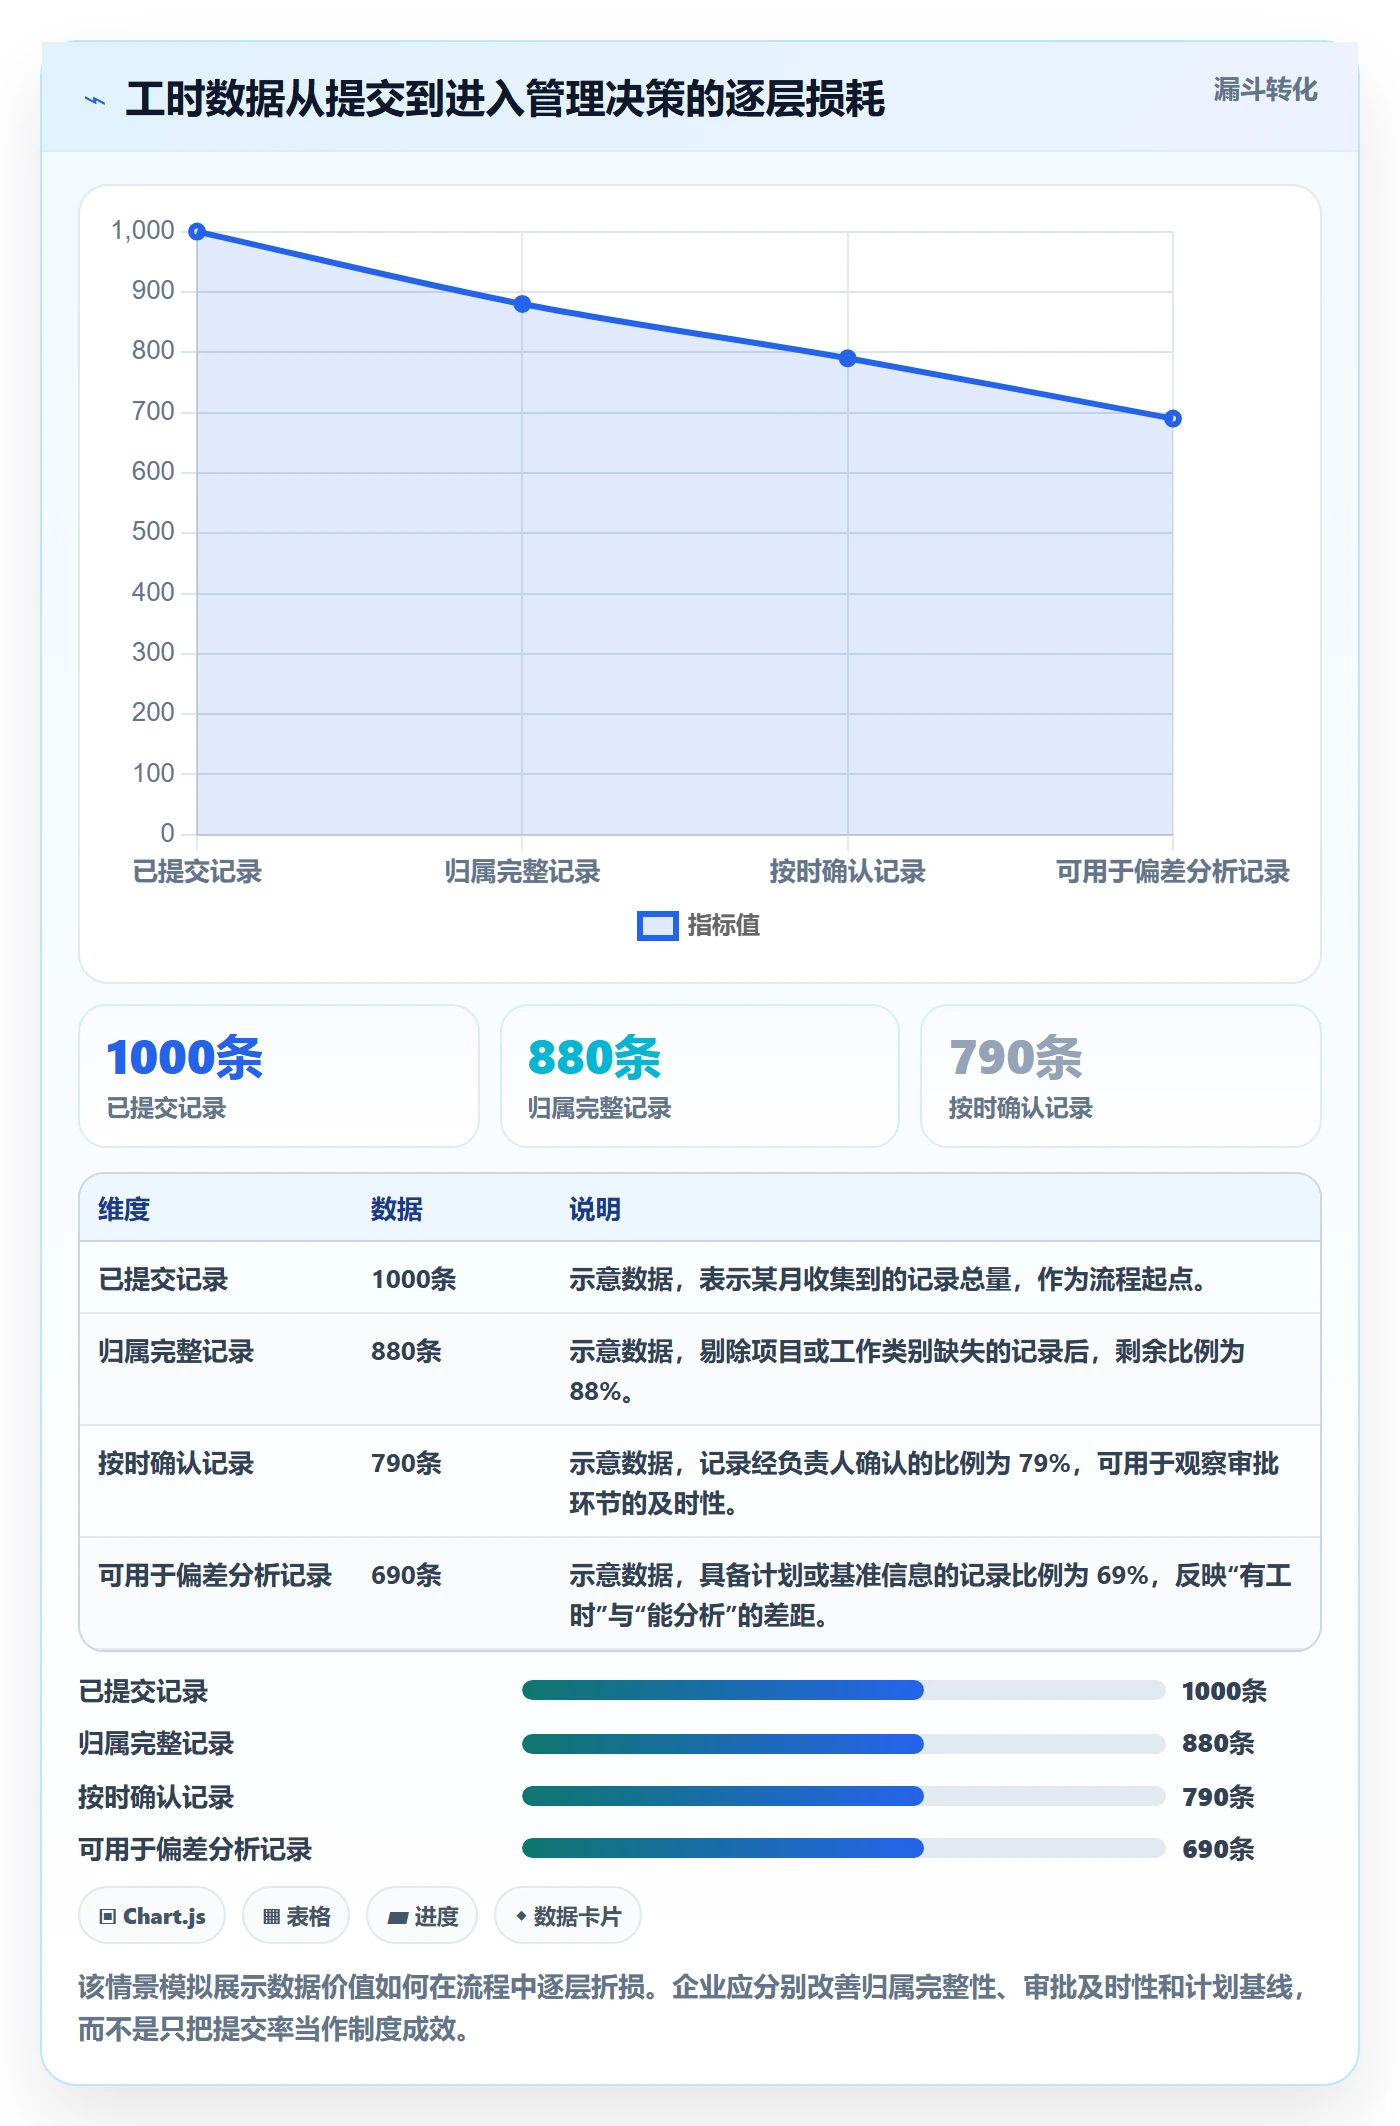
Task: Click the description mentioning 79% confirmation
Action: pos(924,1483)
